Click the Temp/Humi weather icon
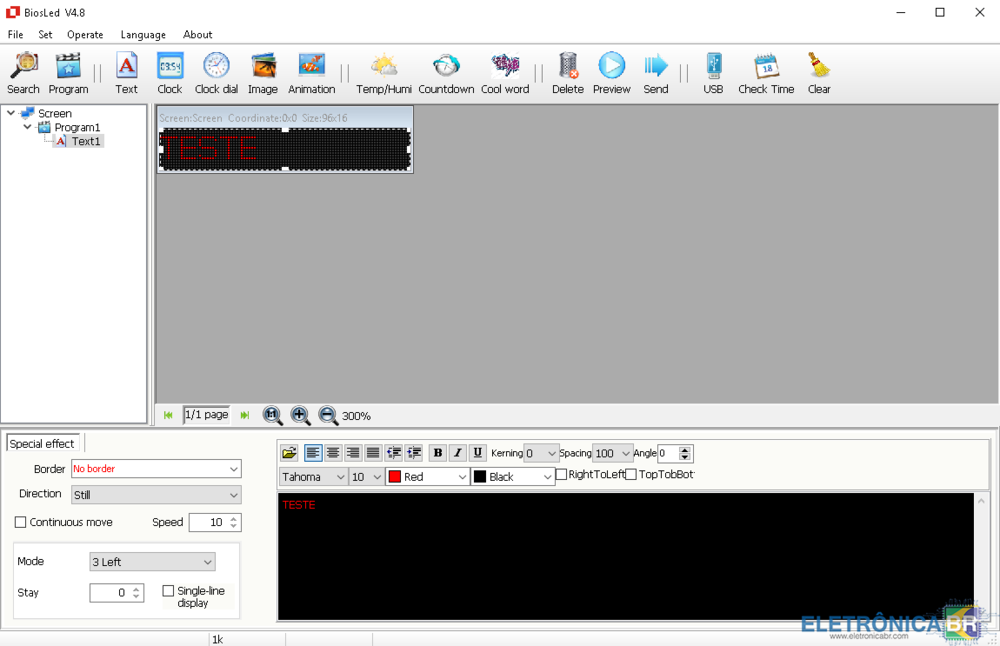Image resolution: width=1000 pixels, height=646 pixels. 384,66
